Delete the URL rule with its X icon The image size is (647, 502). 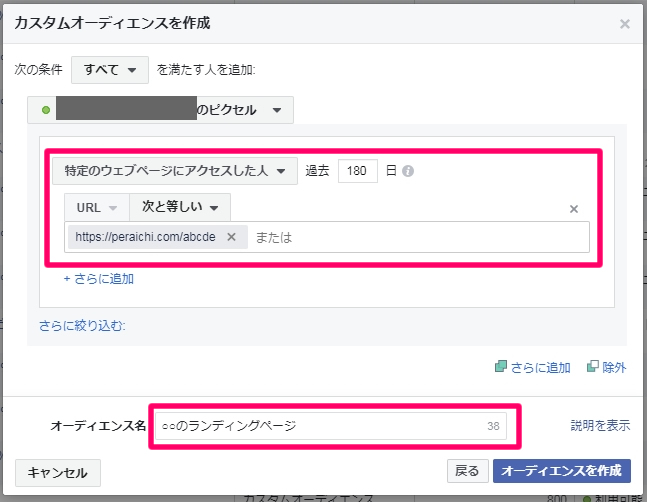(574, 209)
